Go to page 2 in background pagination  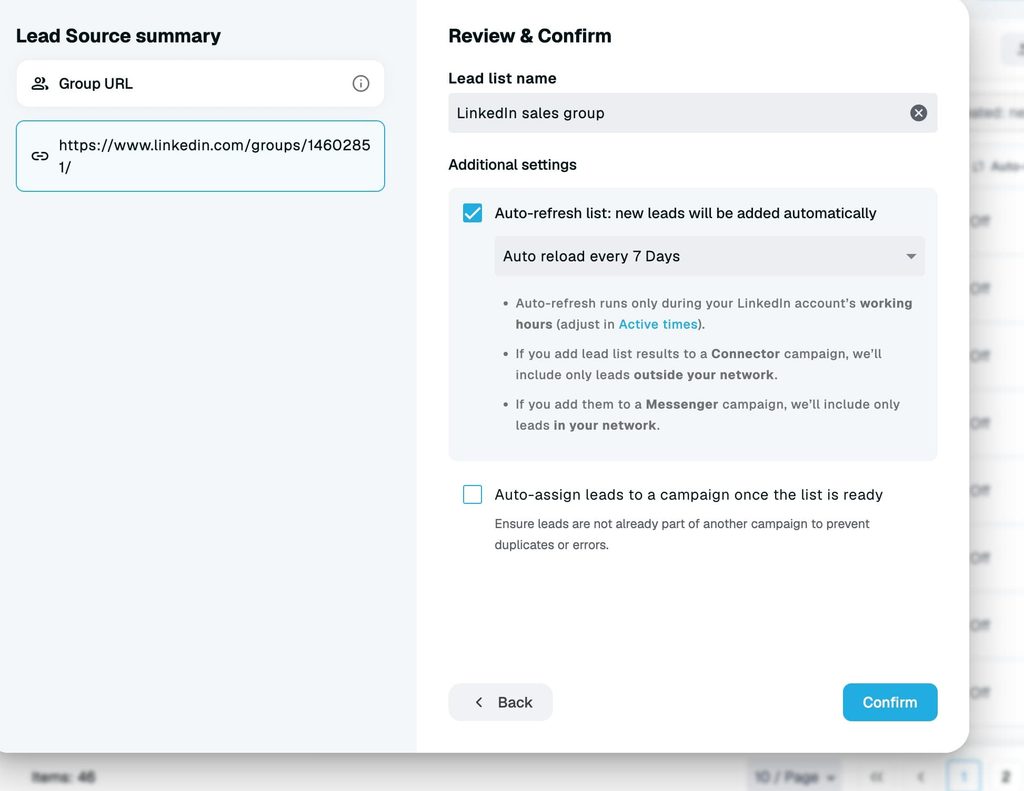1006,777
